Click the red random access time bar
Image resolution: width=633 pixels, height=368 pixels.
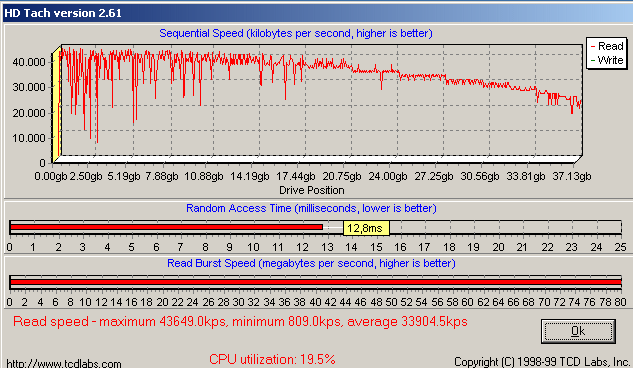(166, 227)
